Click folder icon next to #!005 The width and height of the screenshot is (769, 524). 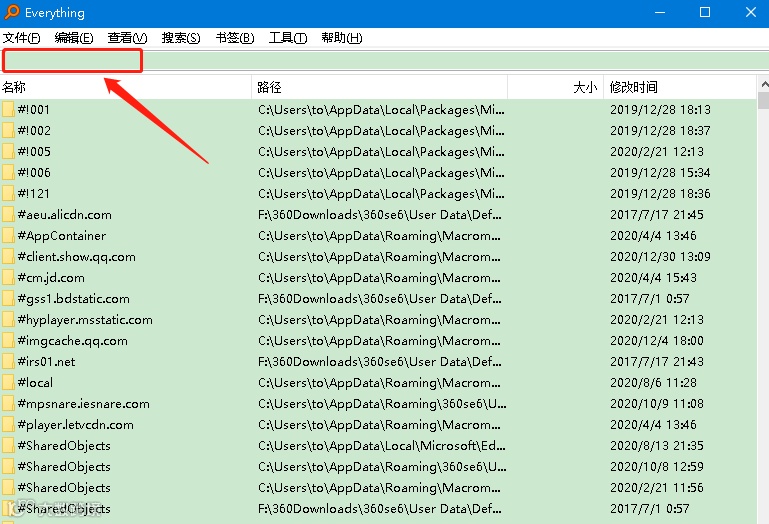click(8, 152)
